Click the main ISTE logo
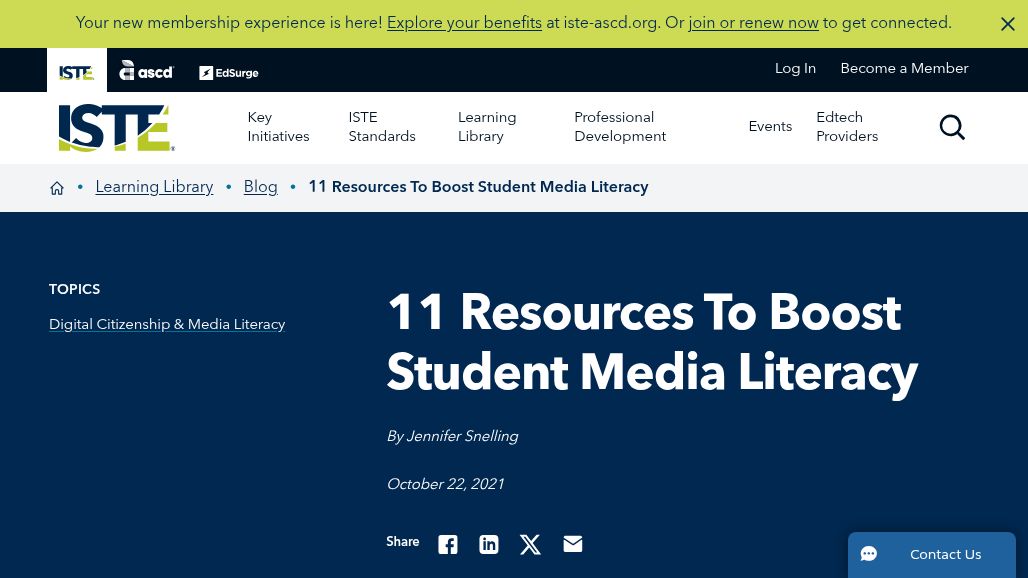Screen dimensions: 1028x578 pyautogui.click(x=116, y=128)
